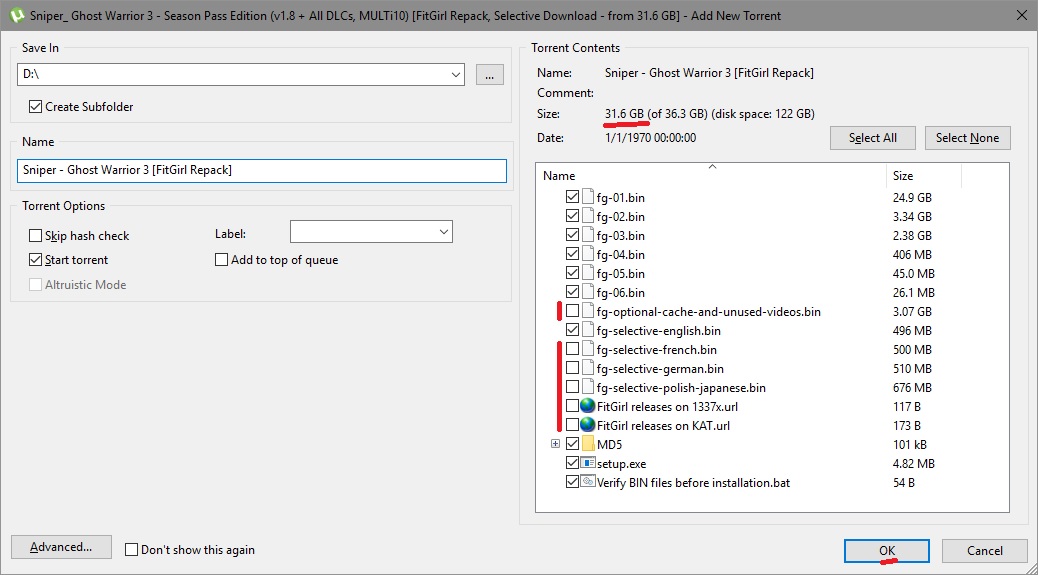Screen dimensions: 1038x575
Task: Enable Skip hash check option
Action: (x=36, y=236)
